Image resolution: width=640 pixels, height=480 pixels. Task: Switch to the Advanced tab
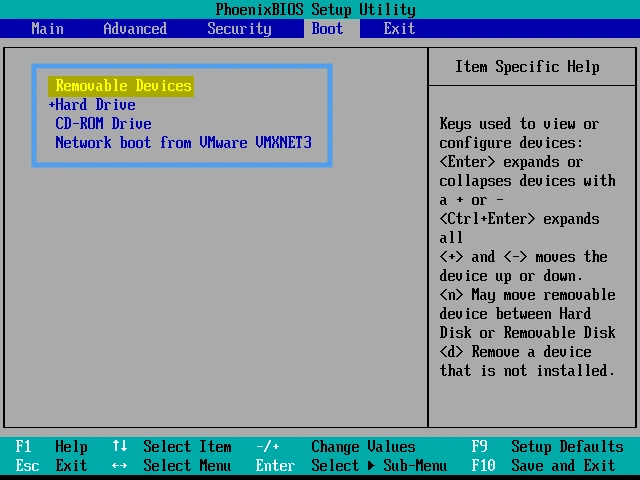pyautogui.click(x=135, y=29)
